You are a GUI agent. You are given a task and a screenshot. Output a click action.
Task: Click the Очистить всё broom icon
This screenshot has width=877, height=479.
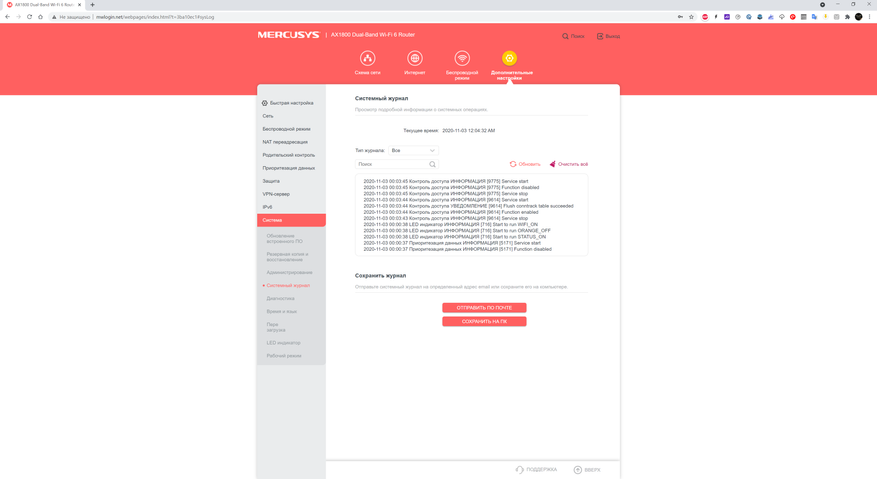coord(552,164)
